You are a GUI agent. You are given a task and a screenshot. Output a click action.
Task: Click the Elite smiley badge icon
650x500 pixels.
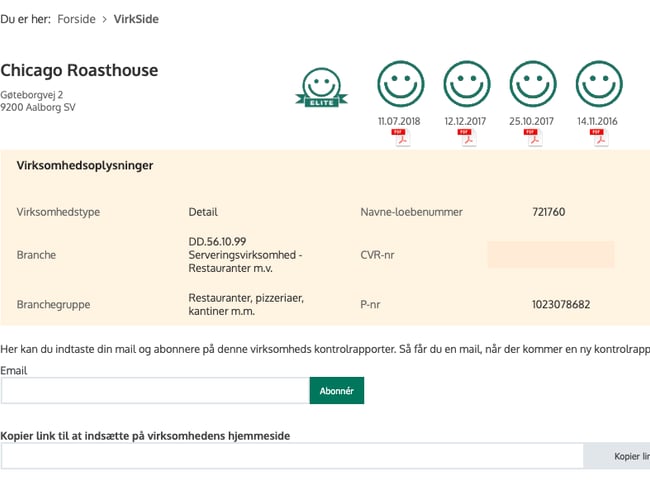click(x=322, y=88)
